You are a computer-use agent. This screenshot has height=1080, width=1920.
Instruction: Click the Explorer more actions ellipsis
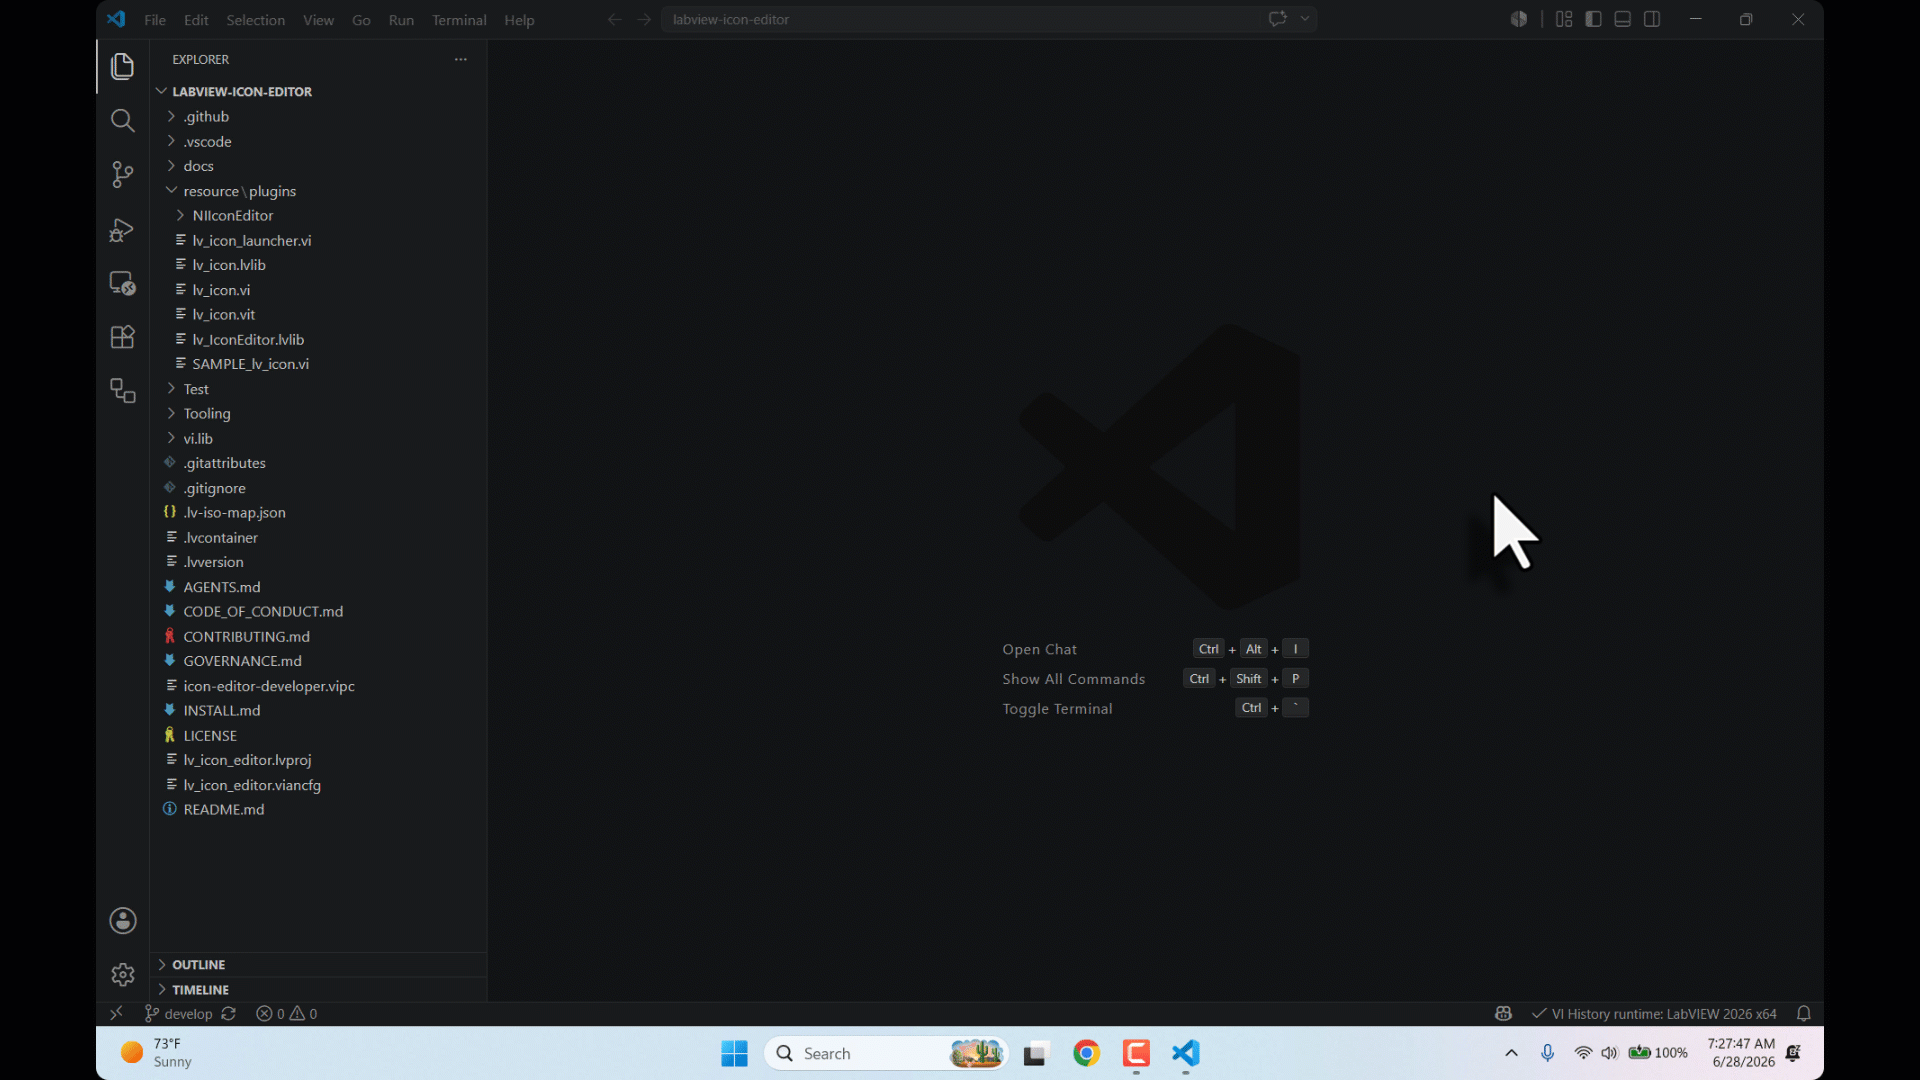tap(460, 59)
